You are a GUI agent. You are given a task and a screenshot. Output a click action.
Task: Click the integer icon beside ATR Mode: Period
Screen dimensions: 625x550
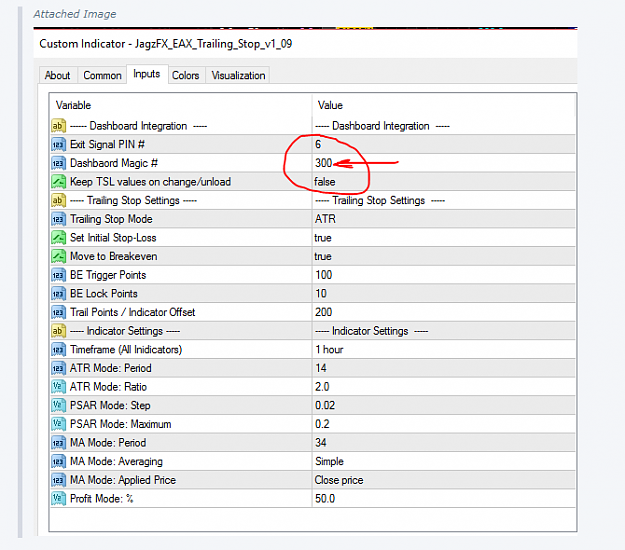pyautogui.click(x=58, y=368)
